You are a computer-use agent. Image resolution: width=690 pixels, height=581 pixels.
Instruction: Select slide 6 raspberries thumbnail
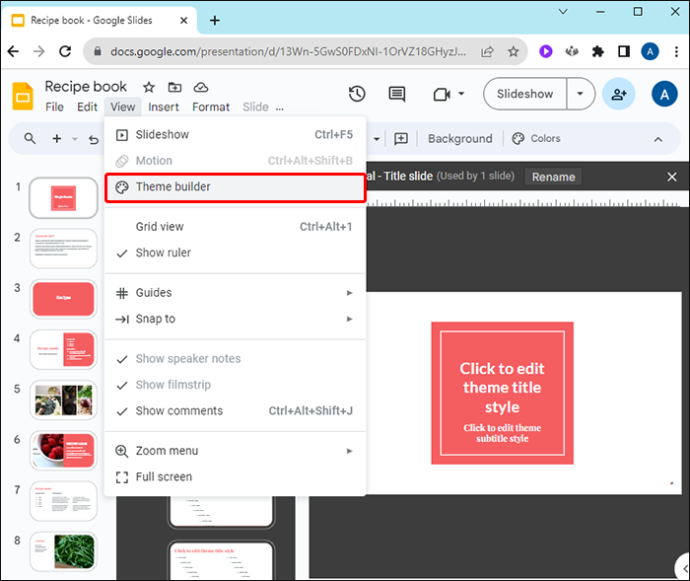point(63,450)
